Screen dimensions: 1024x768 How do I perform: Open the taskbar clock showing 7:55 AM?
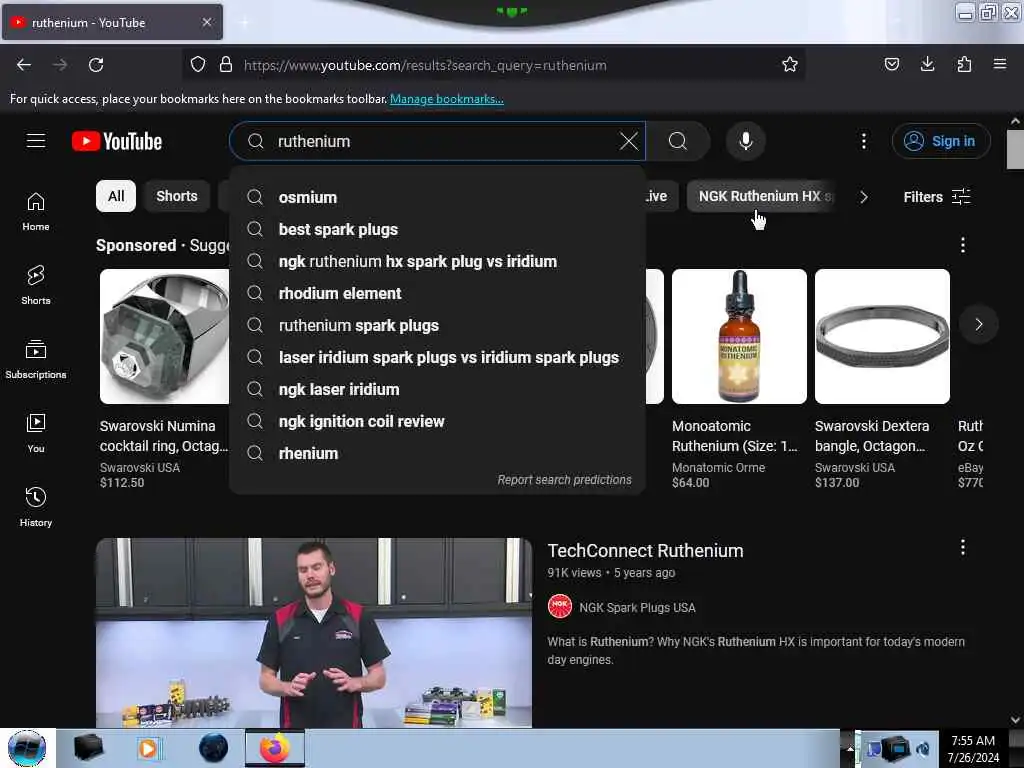point(973,748)
